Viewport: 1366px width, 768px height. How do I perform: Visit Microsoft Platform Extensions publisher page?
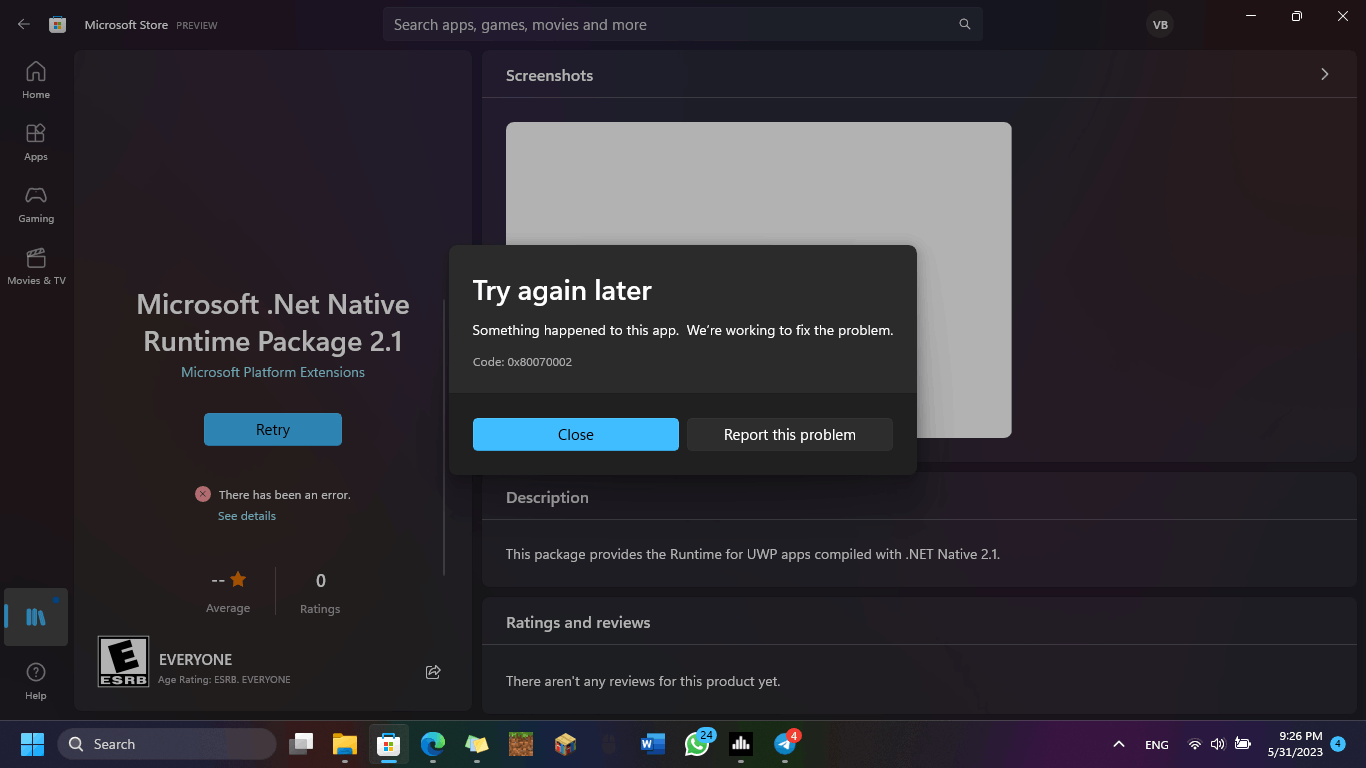tap(272, 371)
